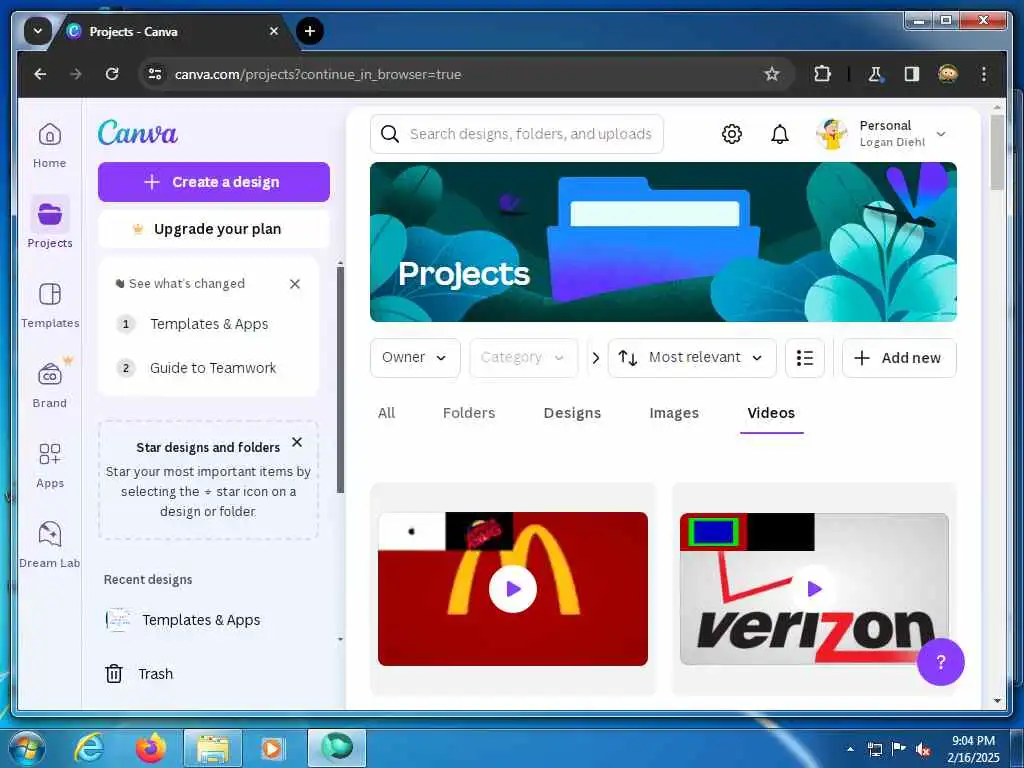Open Windows Explorer from taskbar
The image size is (1024, 768).
pos(213,748)
